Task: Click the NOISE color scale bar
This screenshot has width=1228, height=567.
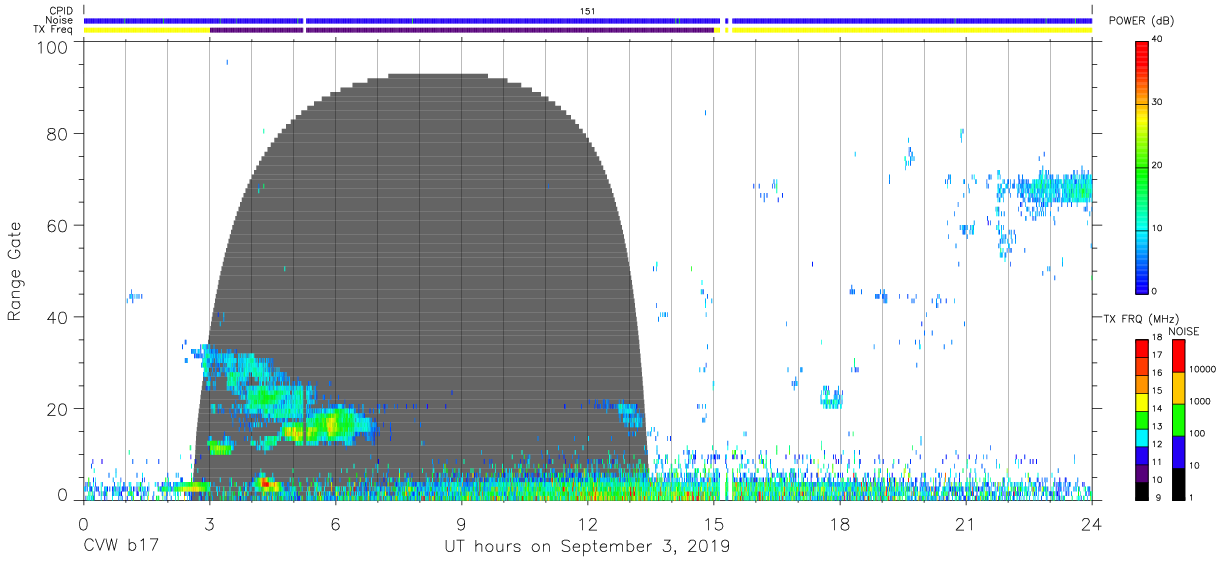Action: pyautogui.click(x=1178, y=419)
